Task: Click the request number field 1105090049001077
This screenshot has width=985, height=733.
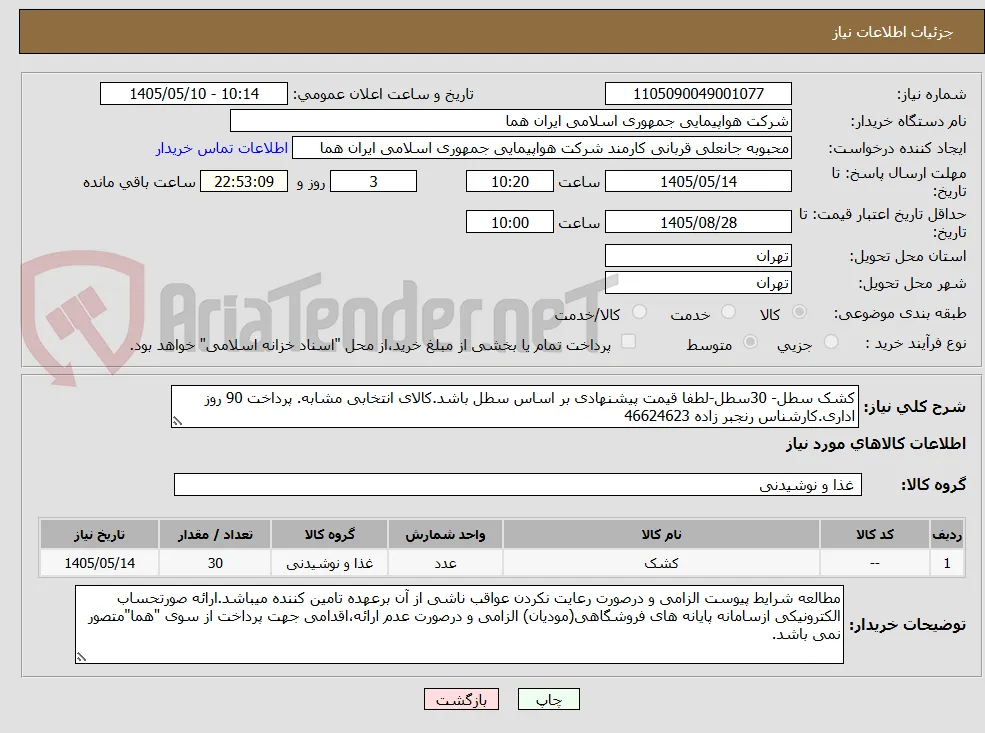Action: point(698,94)
